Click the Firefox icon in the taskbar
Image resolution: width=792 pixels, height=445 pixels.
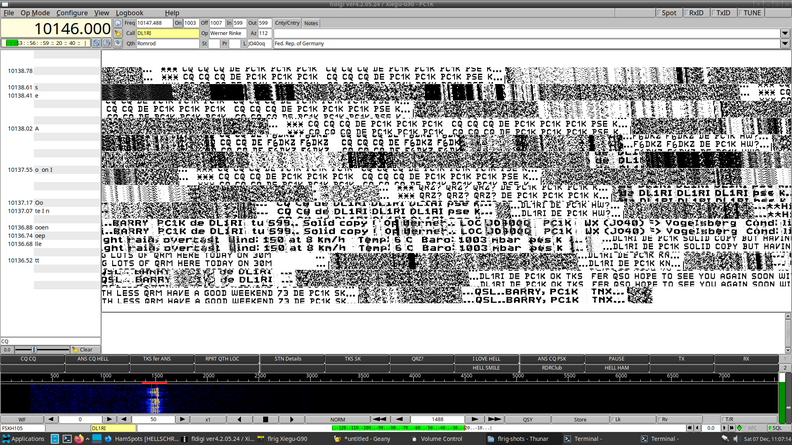pyautogui.click(x=79, y=438)
